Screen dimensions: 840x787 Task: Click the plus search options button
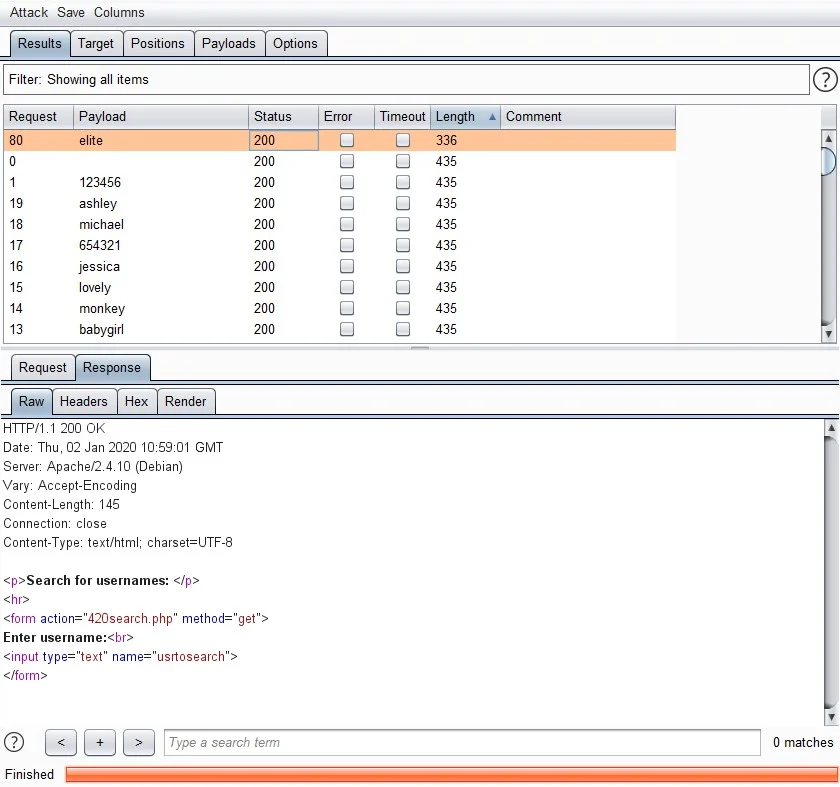pyautogui.click(x=100, y=742)
